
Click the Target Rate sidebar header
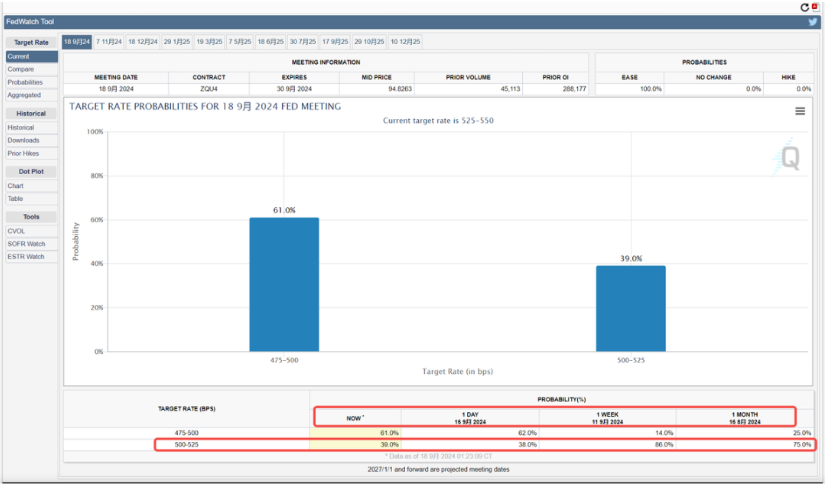coord(31,42)
